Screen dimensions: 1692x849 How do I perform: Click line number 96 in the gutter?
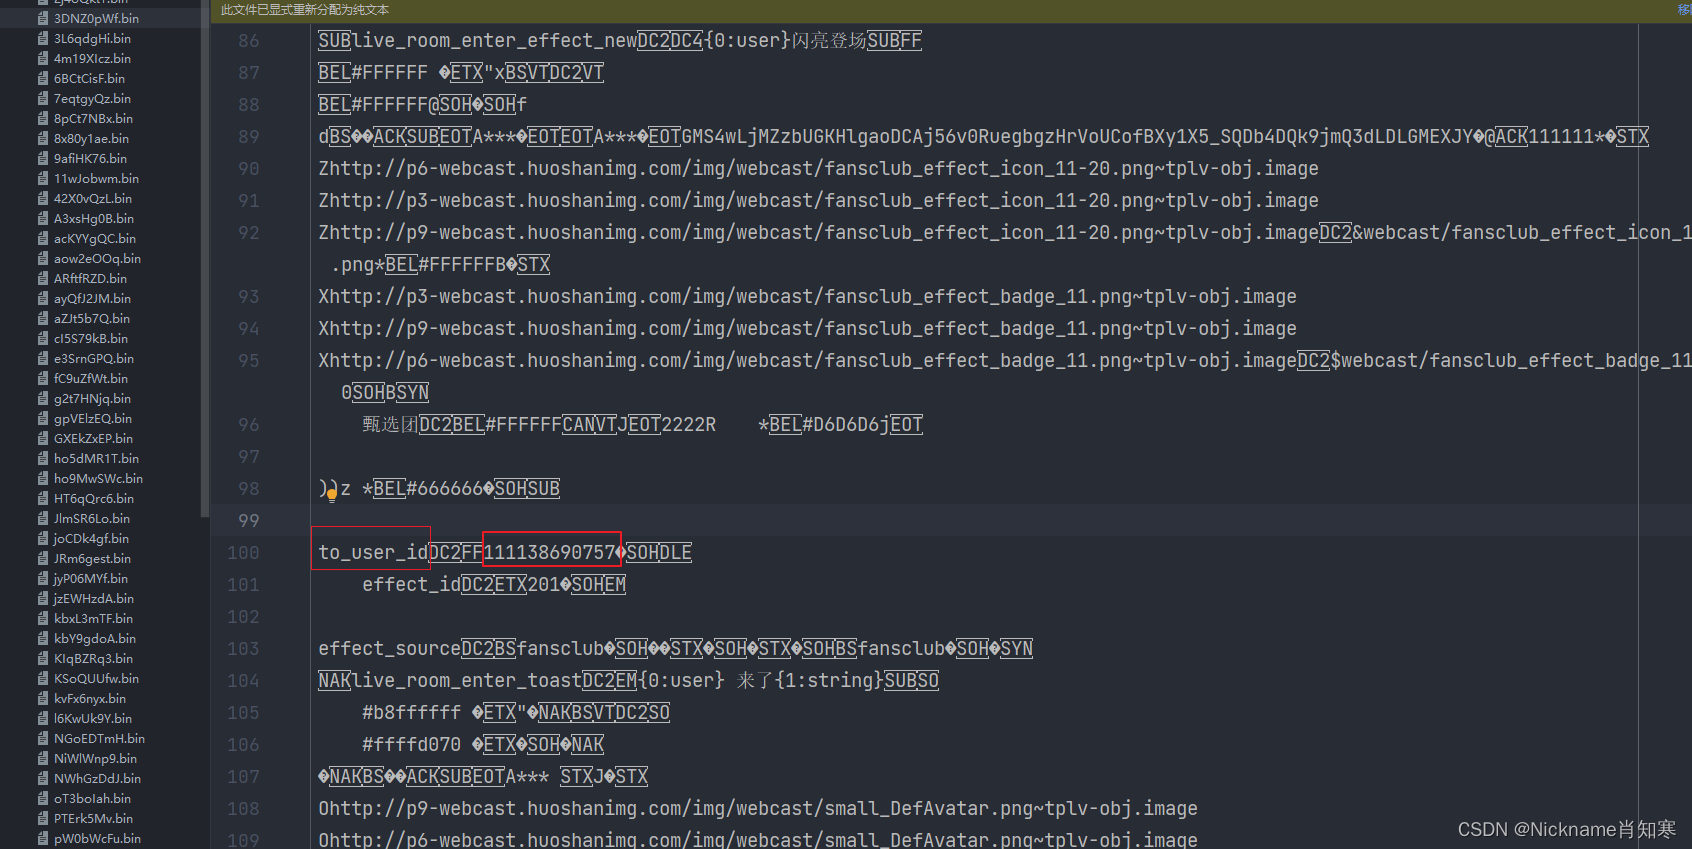pos(249,425)
